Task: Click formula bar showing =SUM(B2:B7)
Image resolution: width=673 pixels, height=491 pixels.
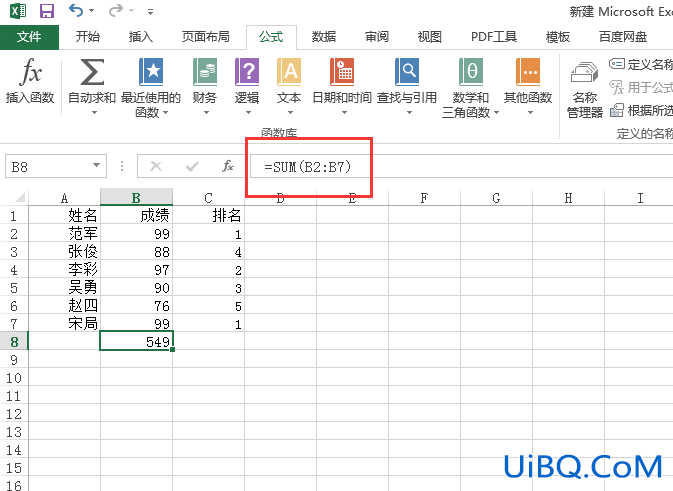Action: click(x=461, y=166)
